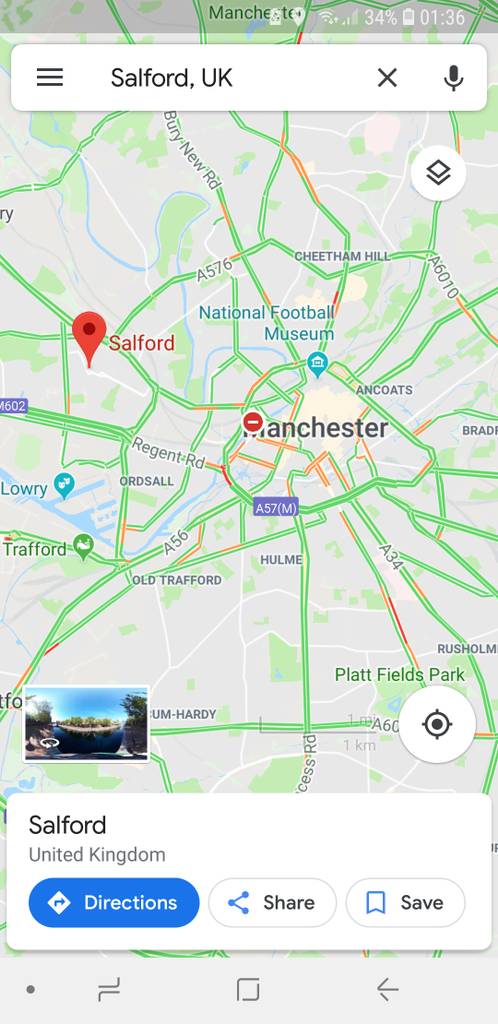This screenshot has width=498, height=1024.
Task: Select the A57(M) road label
Action: pos(275,507)
